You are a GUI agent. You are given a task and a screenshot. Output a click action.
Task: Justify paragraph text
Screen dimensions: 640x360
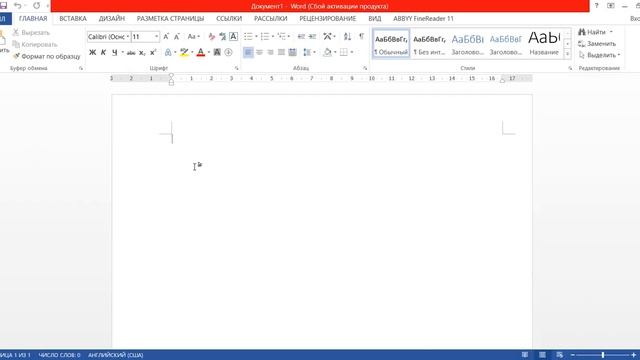coord(281,52)
